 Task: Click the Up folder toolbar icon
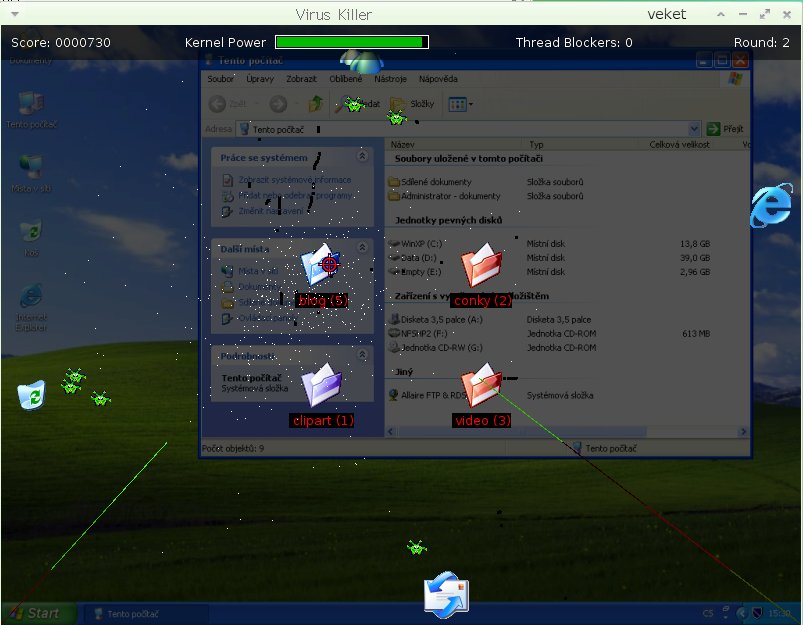pyautogui.click(x=315, y=103)
